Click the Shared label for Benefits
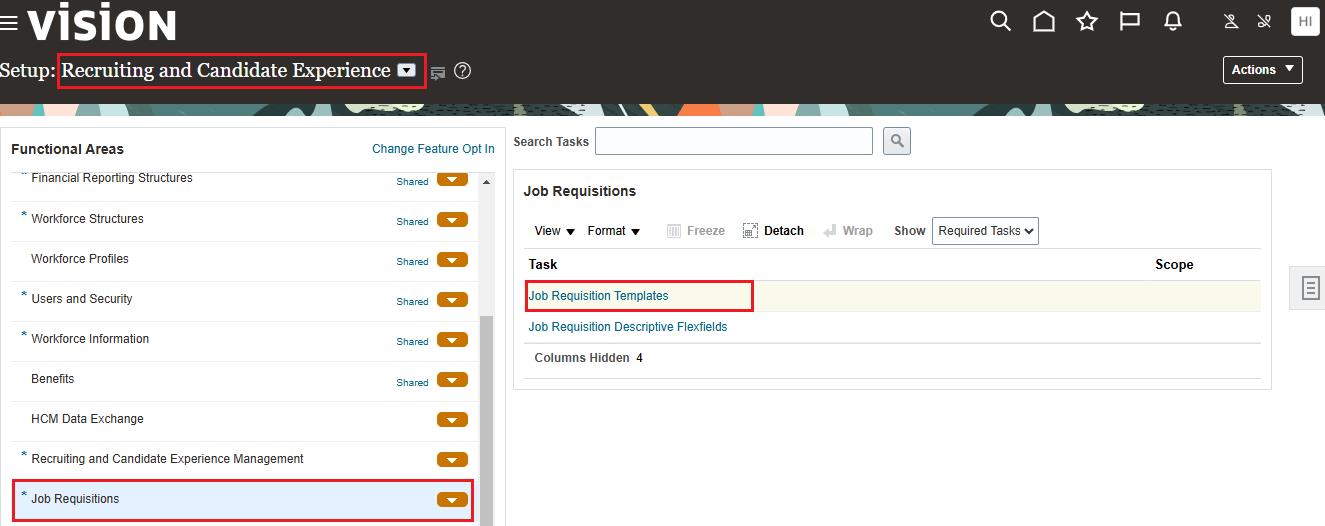The image size is (1325, 526). coord(412,382)
